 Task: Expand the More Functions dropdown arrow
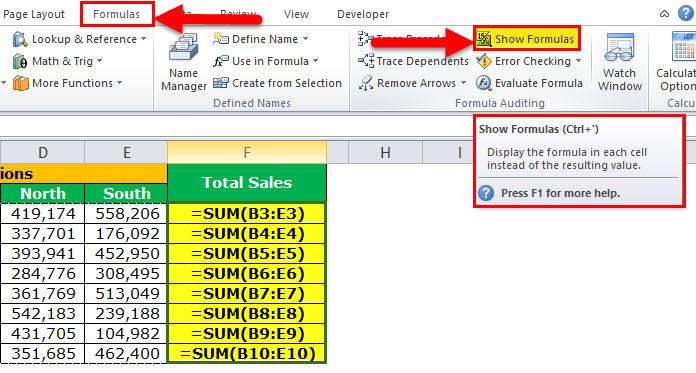coord(119,83)
